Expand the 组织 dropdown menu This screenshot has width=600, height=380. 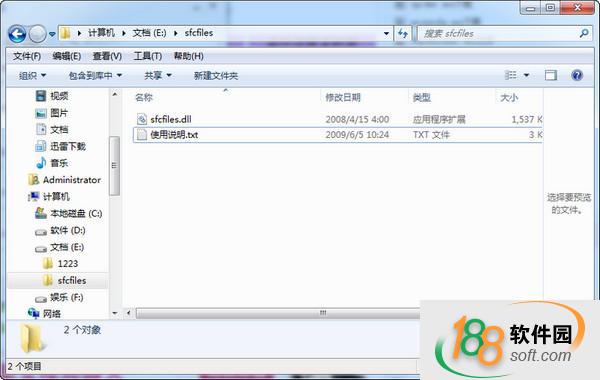33,75
